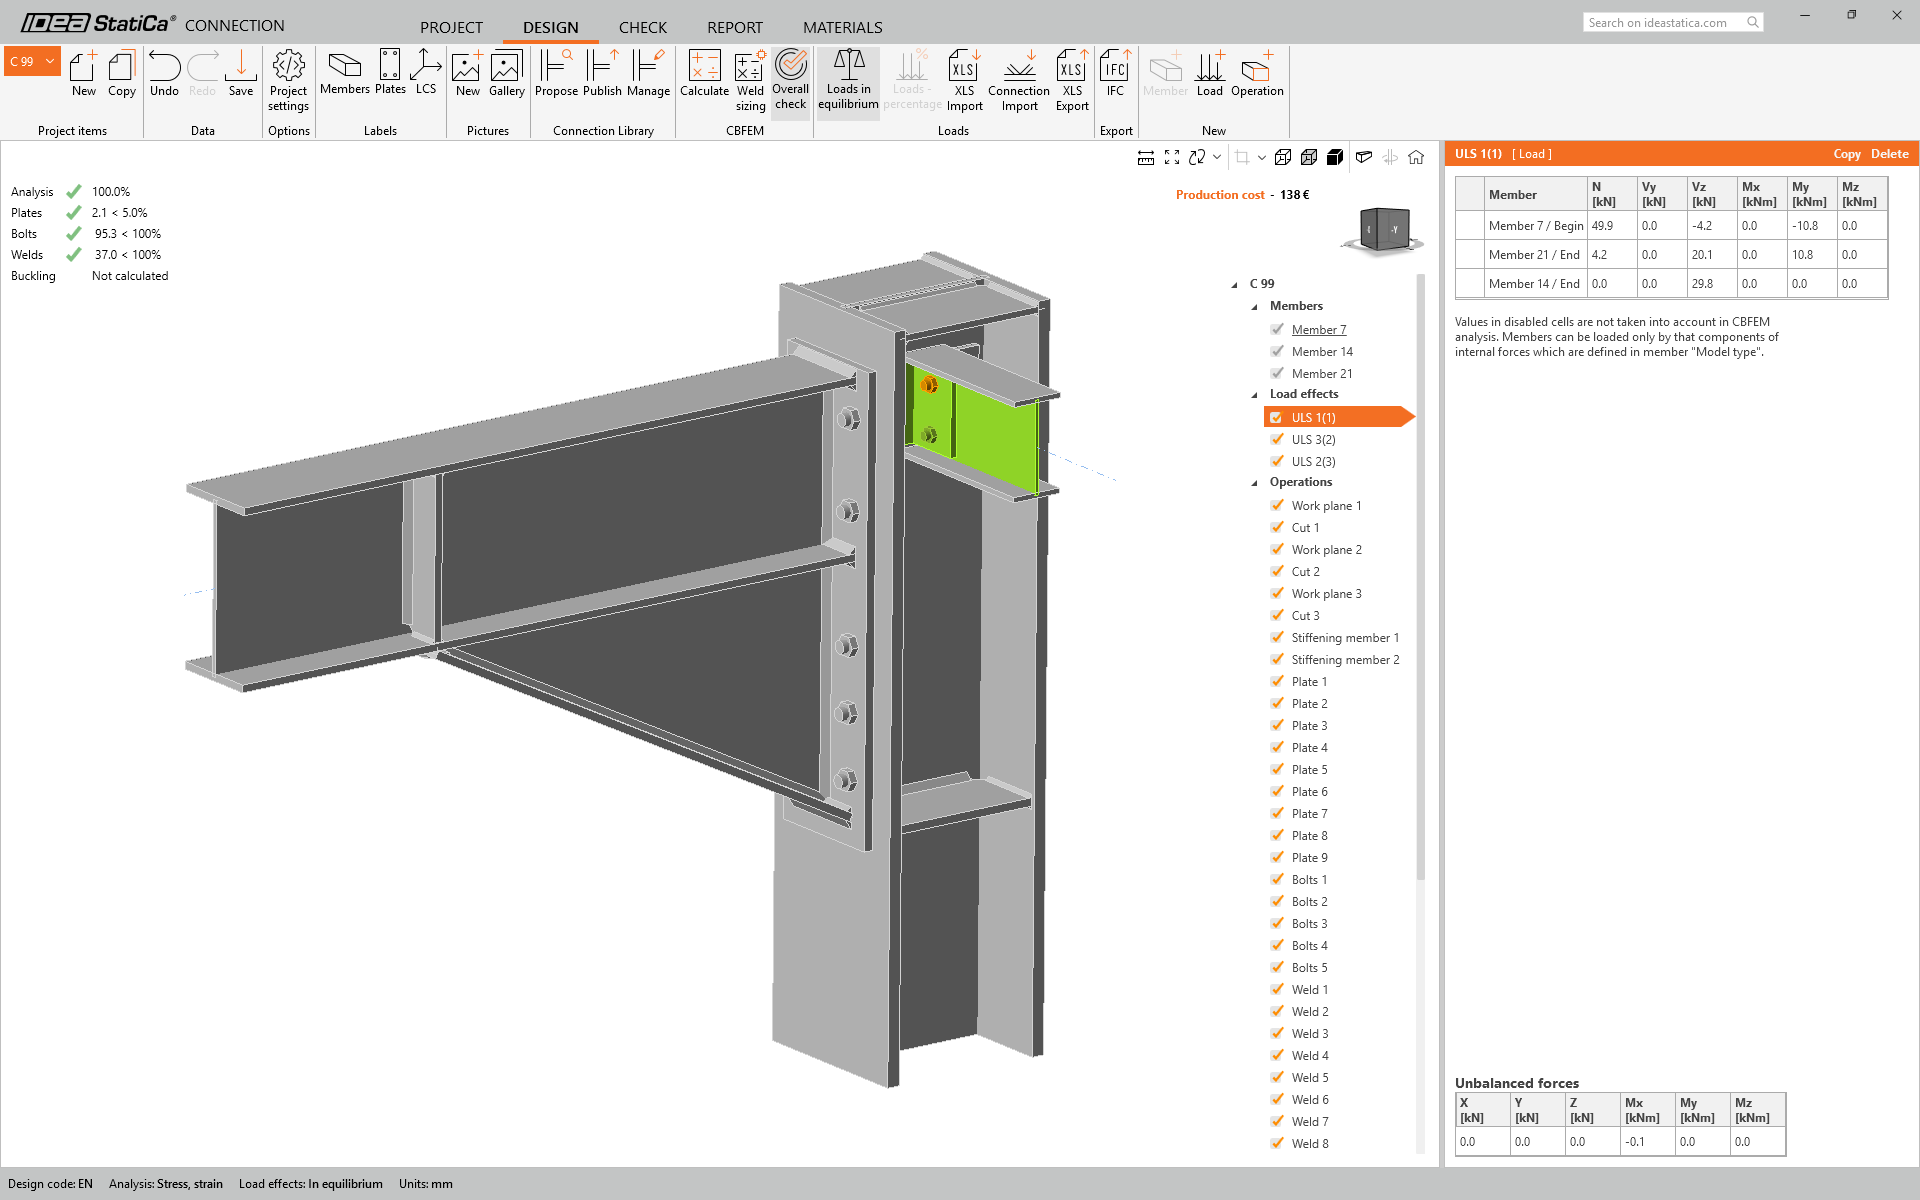The width and height of the screenshot is (1920, 1200).
Task: Run the Calculate analysis
Action: (x=705, y=73)
